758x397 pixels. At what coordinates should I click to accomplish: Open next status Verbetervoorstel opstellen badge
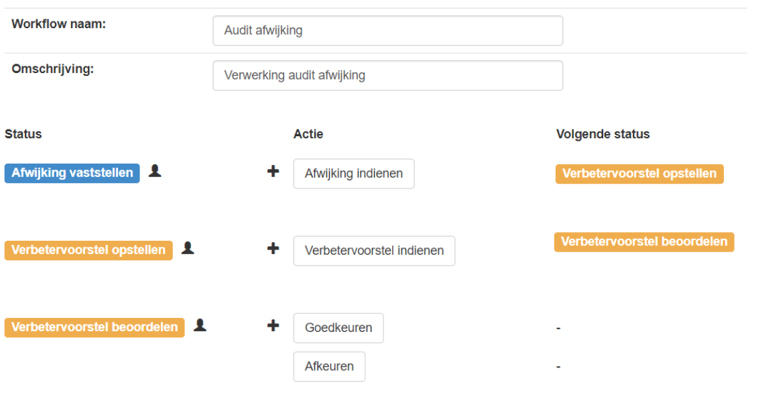(x=640, y=174)
